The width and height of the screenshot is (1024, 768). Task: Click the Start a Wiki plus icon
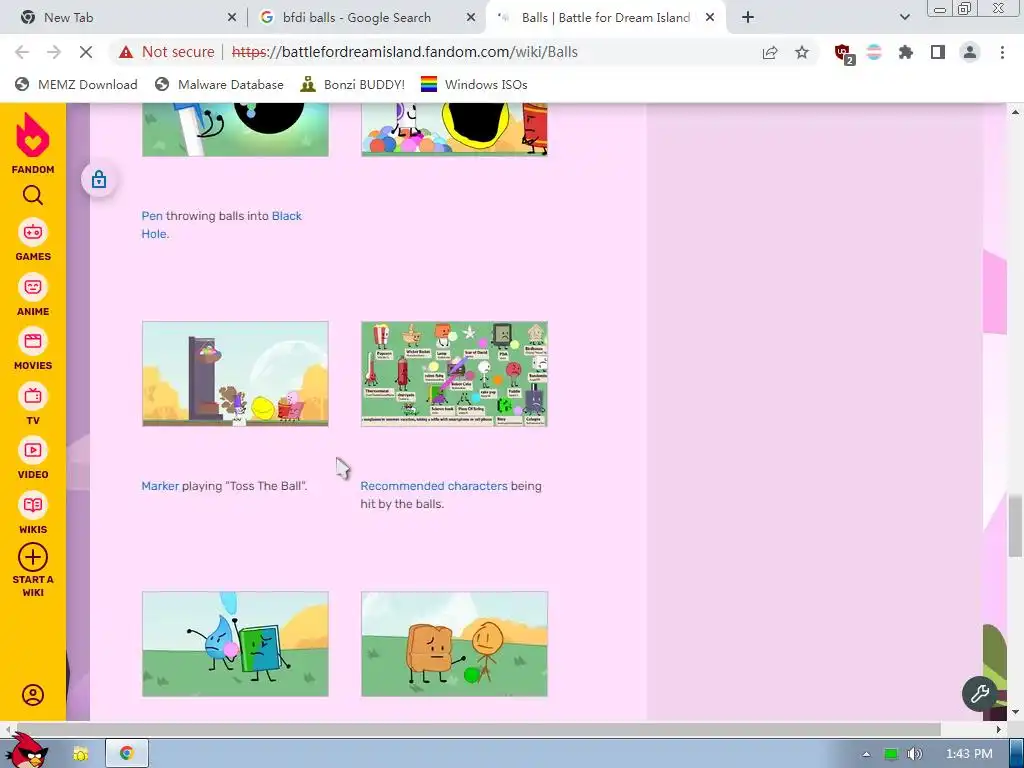tap(33, 557)
